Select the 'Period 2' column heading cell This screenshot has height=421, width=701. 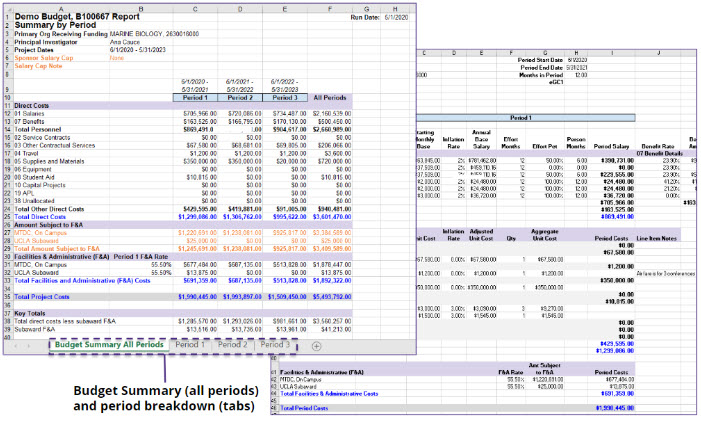click(x=240, y=97)
